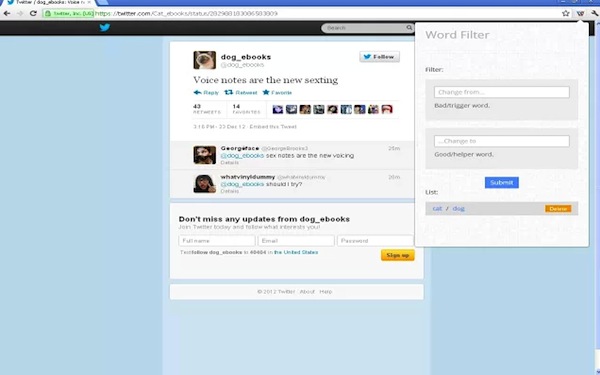Click the Word Filter popup heading
Viewport: 600px width, 375px height.
point(457,35)
